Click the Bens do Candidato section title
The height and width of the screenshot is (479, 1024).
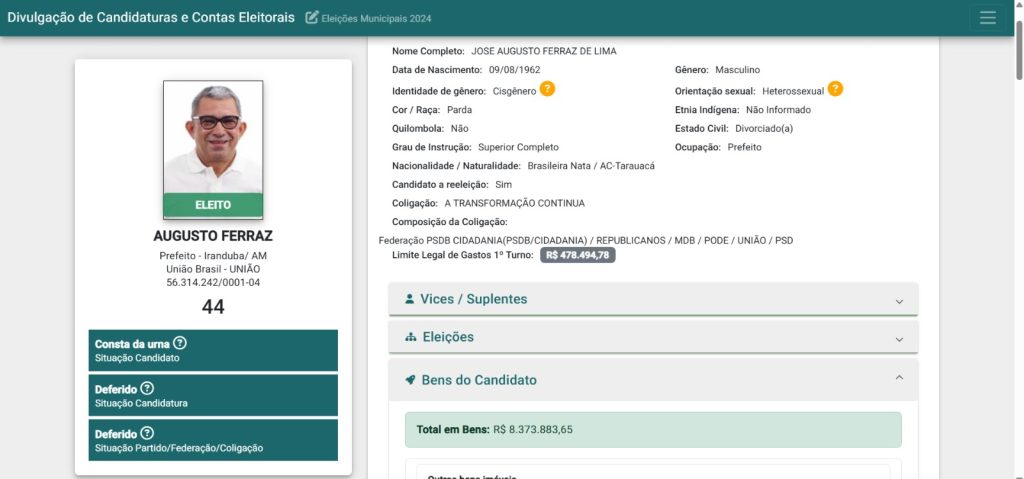[x=479, y=380]
